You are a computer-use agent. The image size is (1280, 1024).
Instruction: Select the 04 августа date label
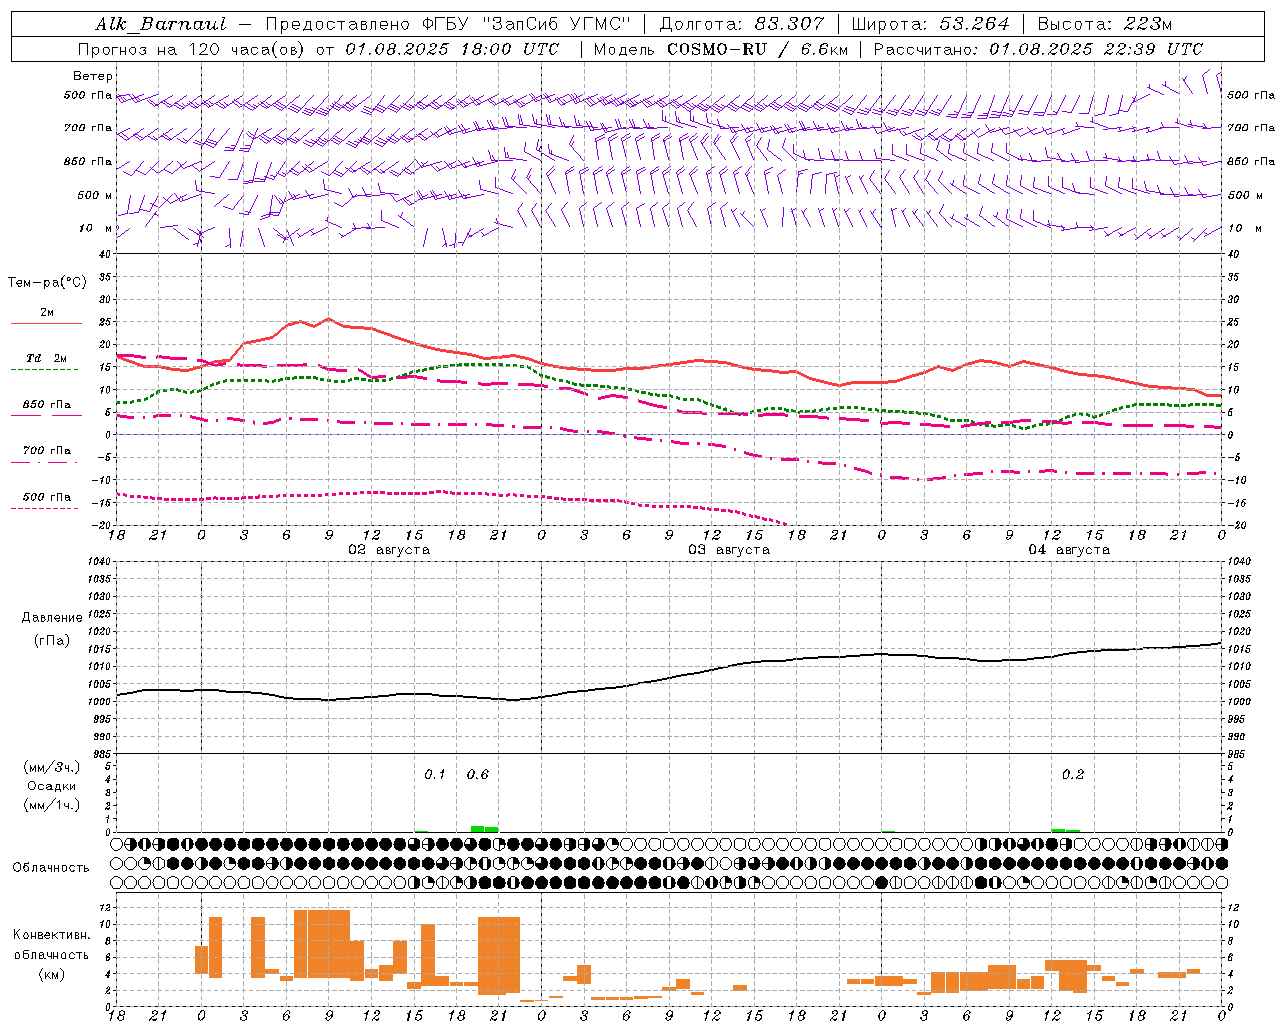(x=1069, y=550)
